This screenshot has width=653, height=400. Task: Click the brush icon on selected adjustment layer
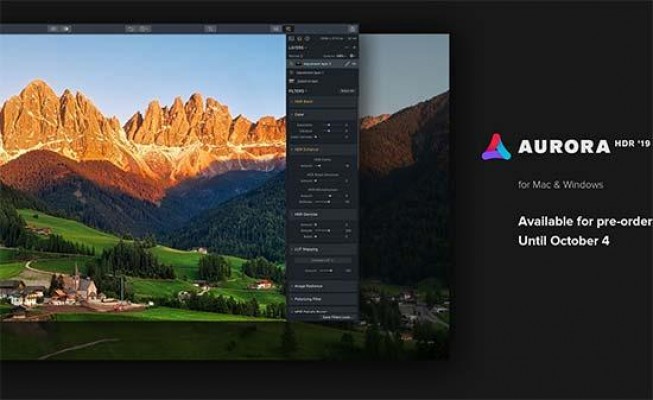tap(347, 64)
